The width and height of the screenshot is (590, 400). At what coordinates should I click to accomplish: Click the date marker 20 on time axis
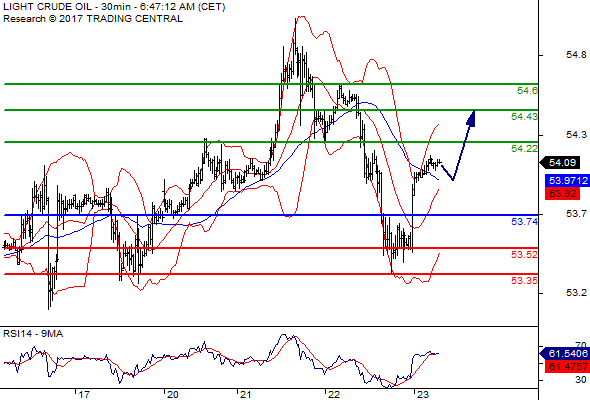click(173, 395)
